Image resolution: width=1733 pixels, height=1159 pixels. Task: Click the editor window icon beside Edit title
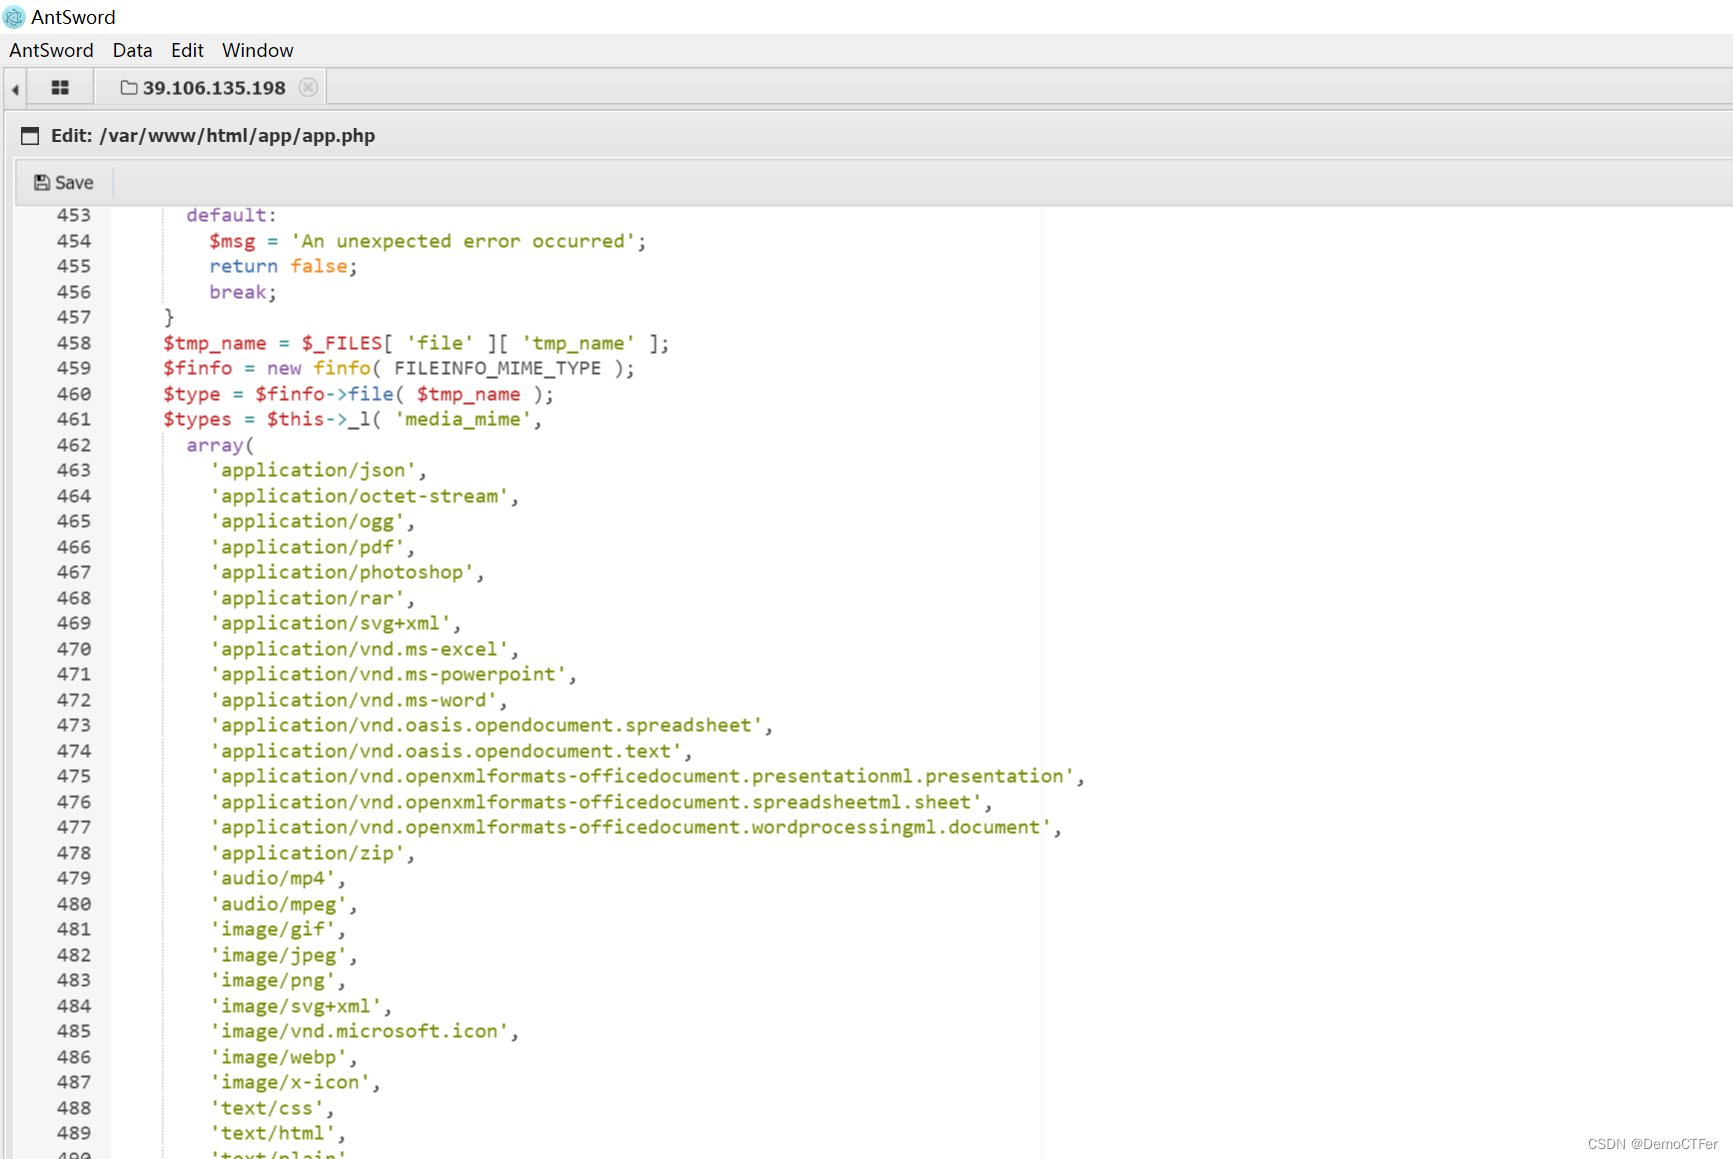30,136
